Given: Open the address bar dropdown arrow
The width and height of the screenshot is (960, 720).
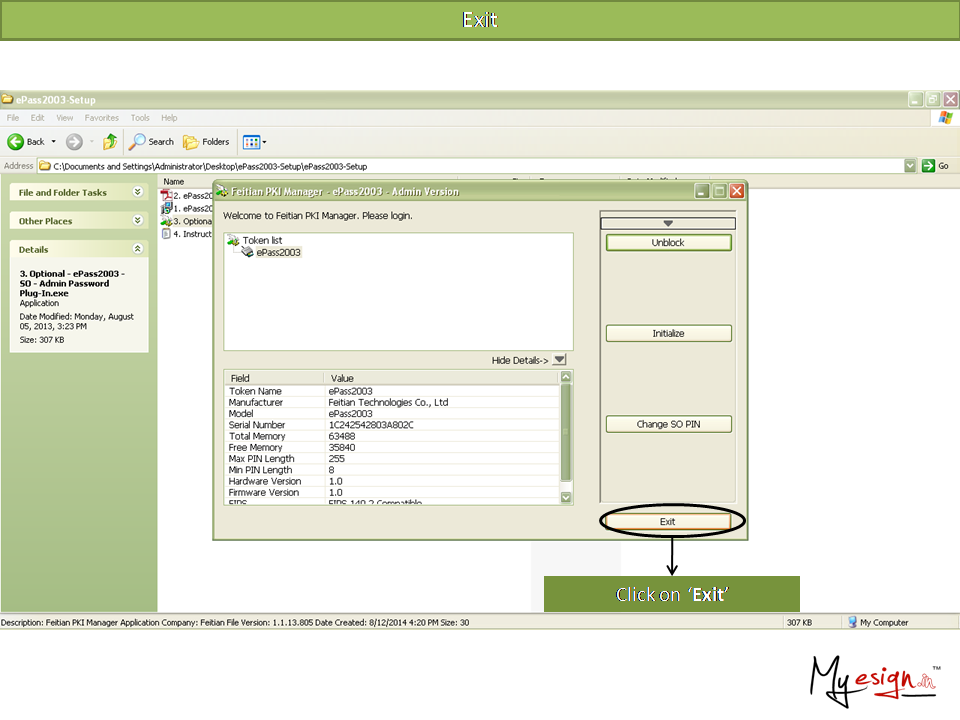Looking at the screenshot, I should click(x=910, y=166).
